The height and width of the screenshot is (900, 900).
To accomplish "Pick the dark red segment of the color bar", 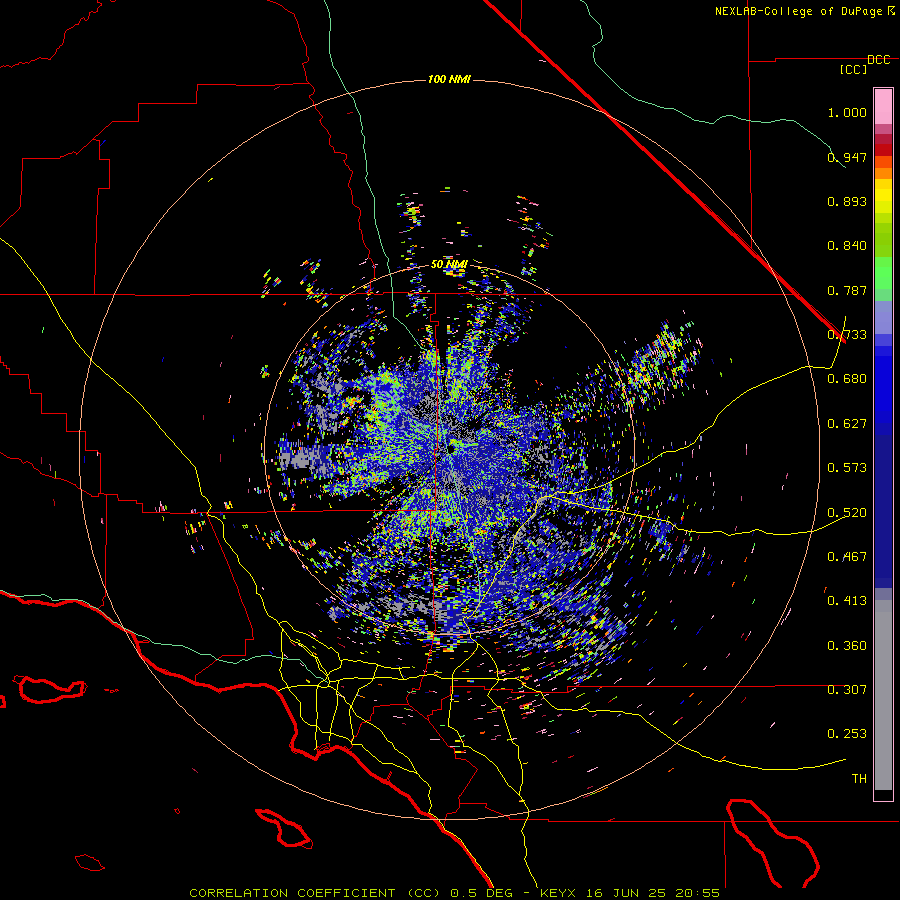I will point(883,150).
